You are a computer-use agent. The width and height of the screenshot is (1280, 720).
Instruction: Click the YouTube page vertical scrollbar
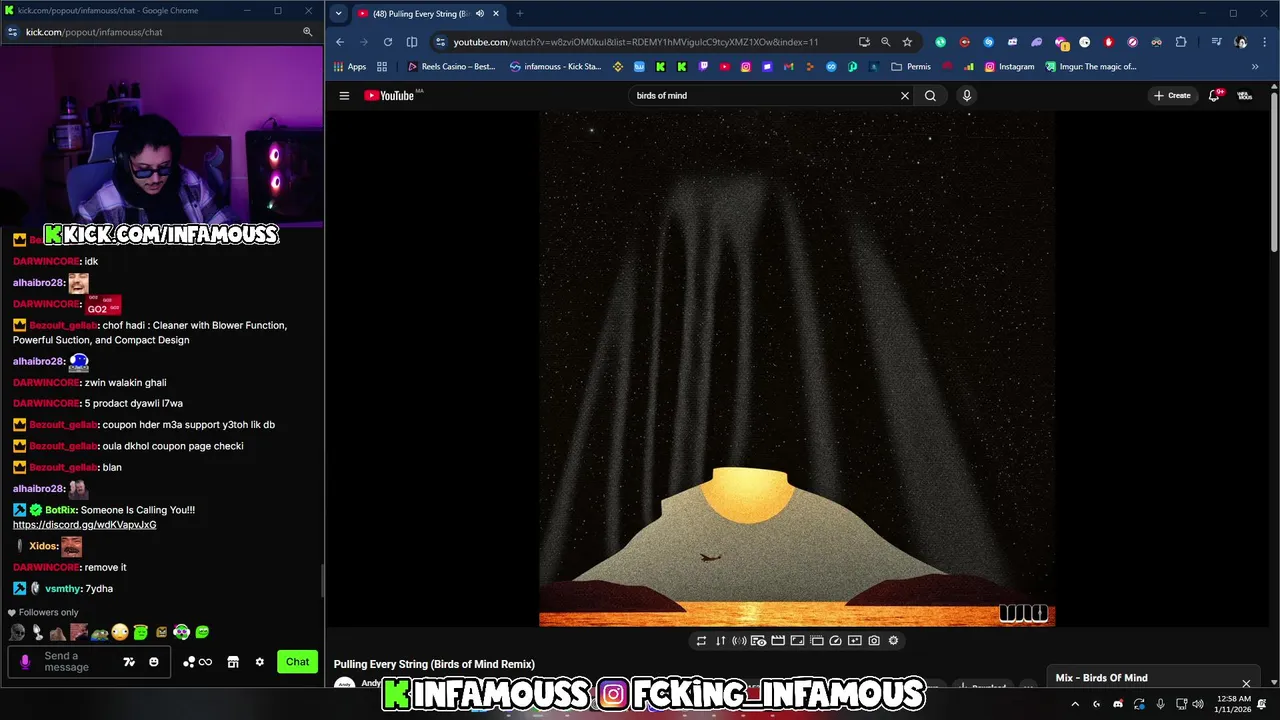click(1274, 170)
